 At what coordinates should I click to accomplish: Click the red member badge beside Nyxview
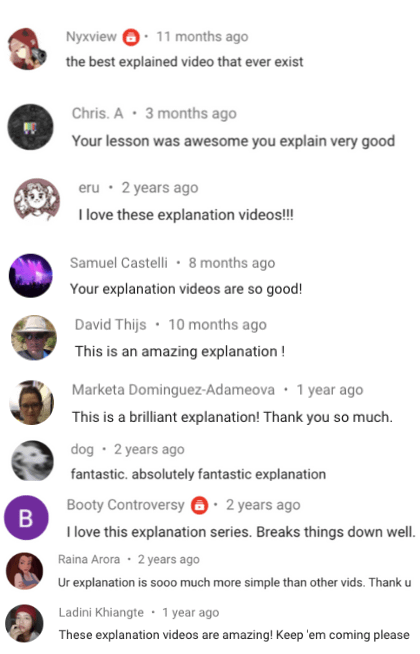(131, 37)
